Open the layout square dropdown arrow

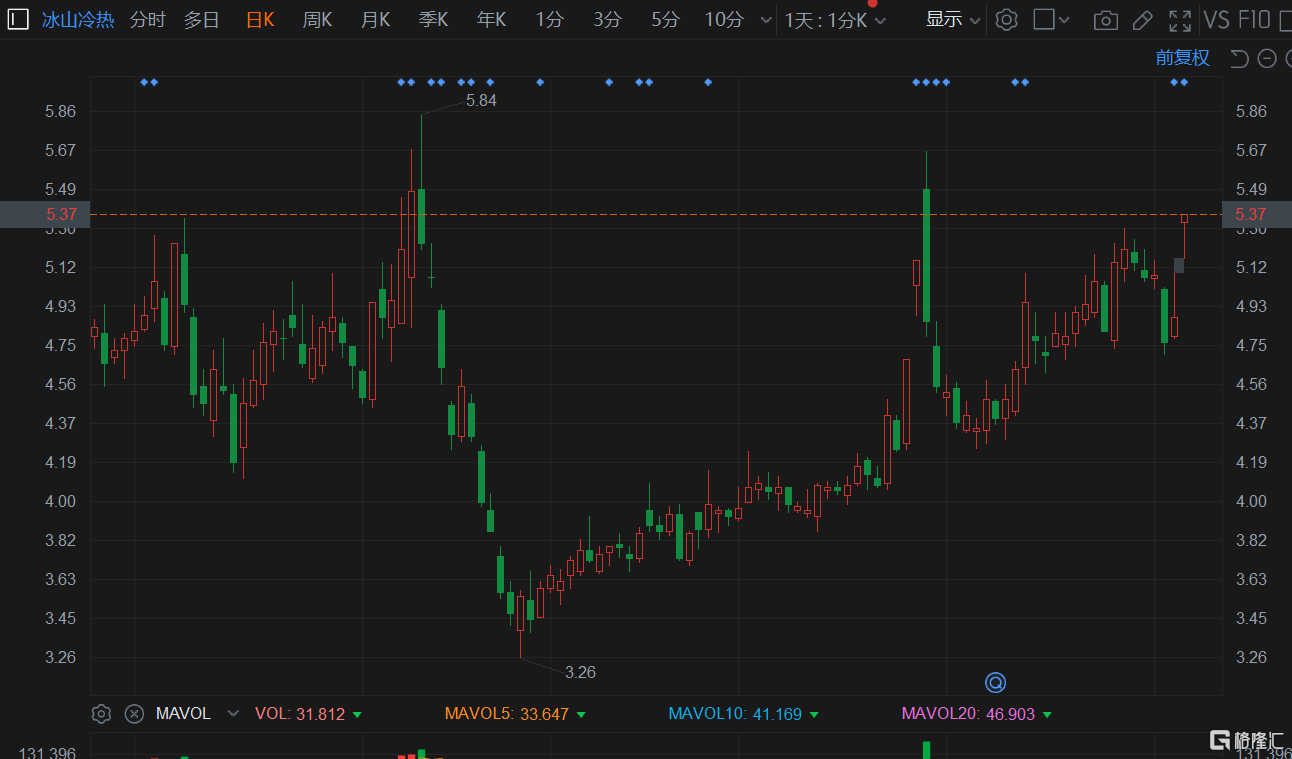click(x=1063, y=20)
